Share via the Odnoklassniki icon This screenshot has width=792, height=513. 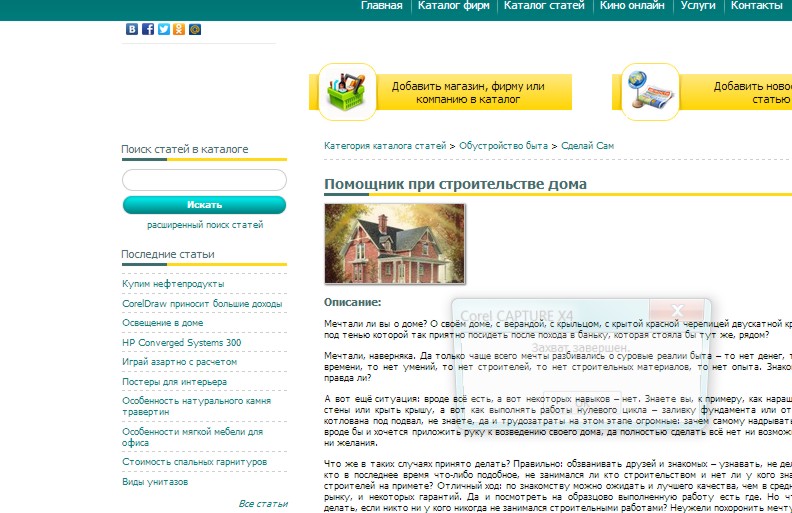pyautogui.click(x=179, y=29)
